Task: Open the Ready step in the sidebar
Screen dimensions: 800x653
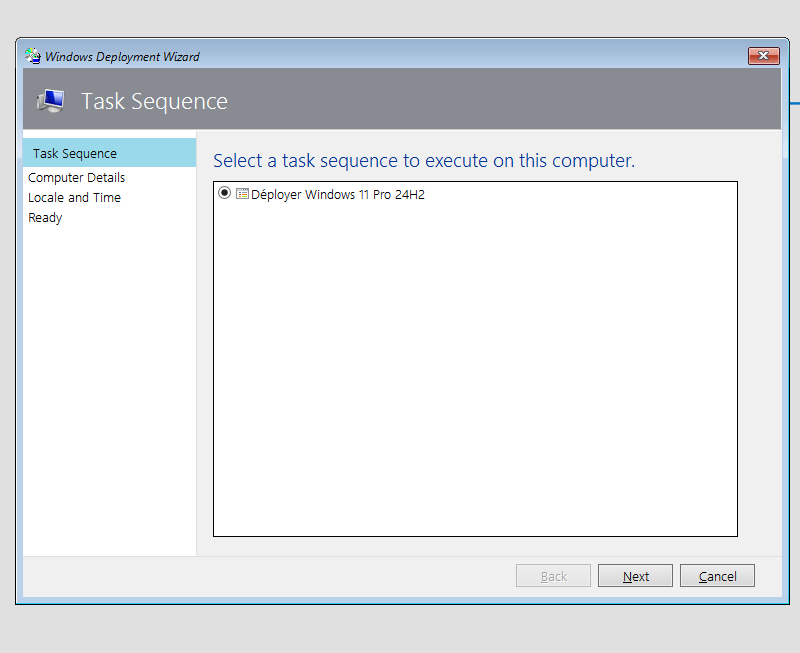Action: [45, 217]
